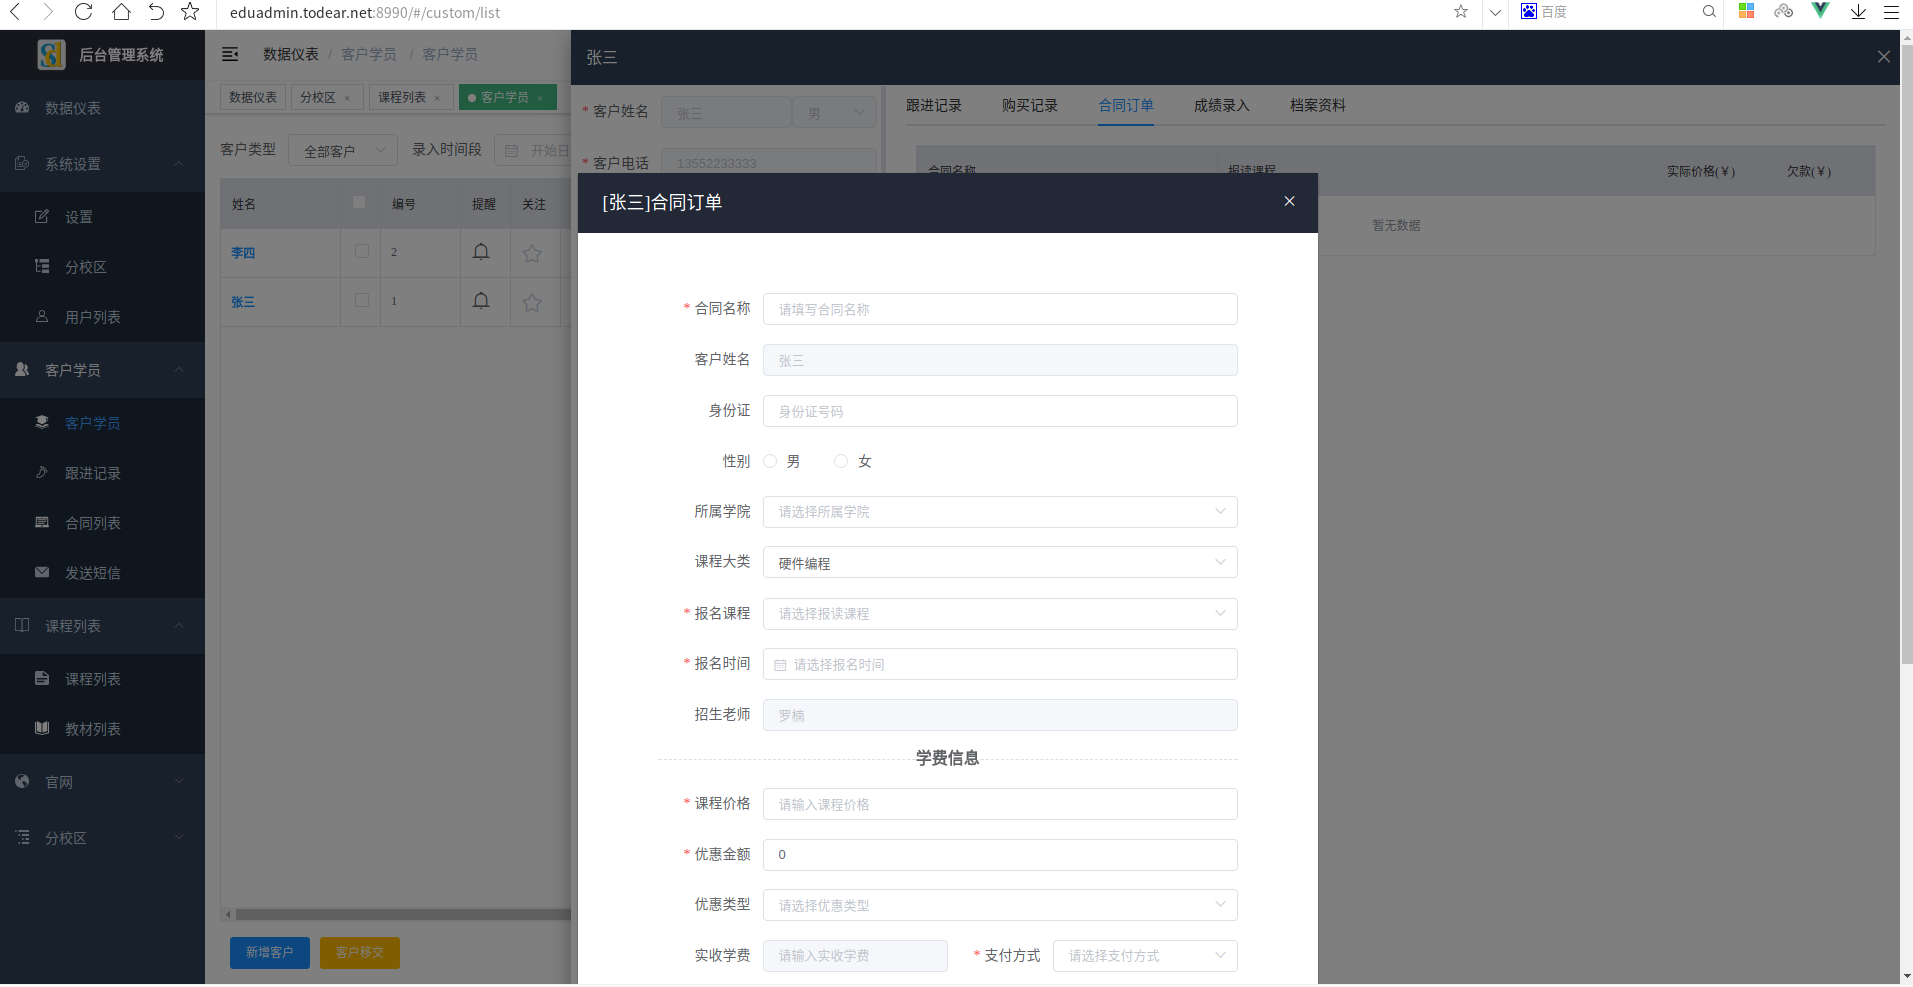Click 数据仪表 breadcrumb link
Screen dimensions: 1913x987
click(291, 54)
